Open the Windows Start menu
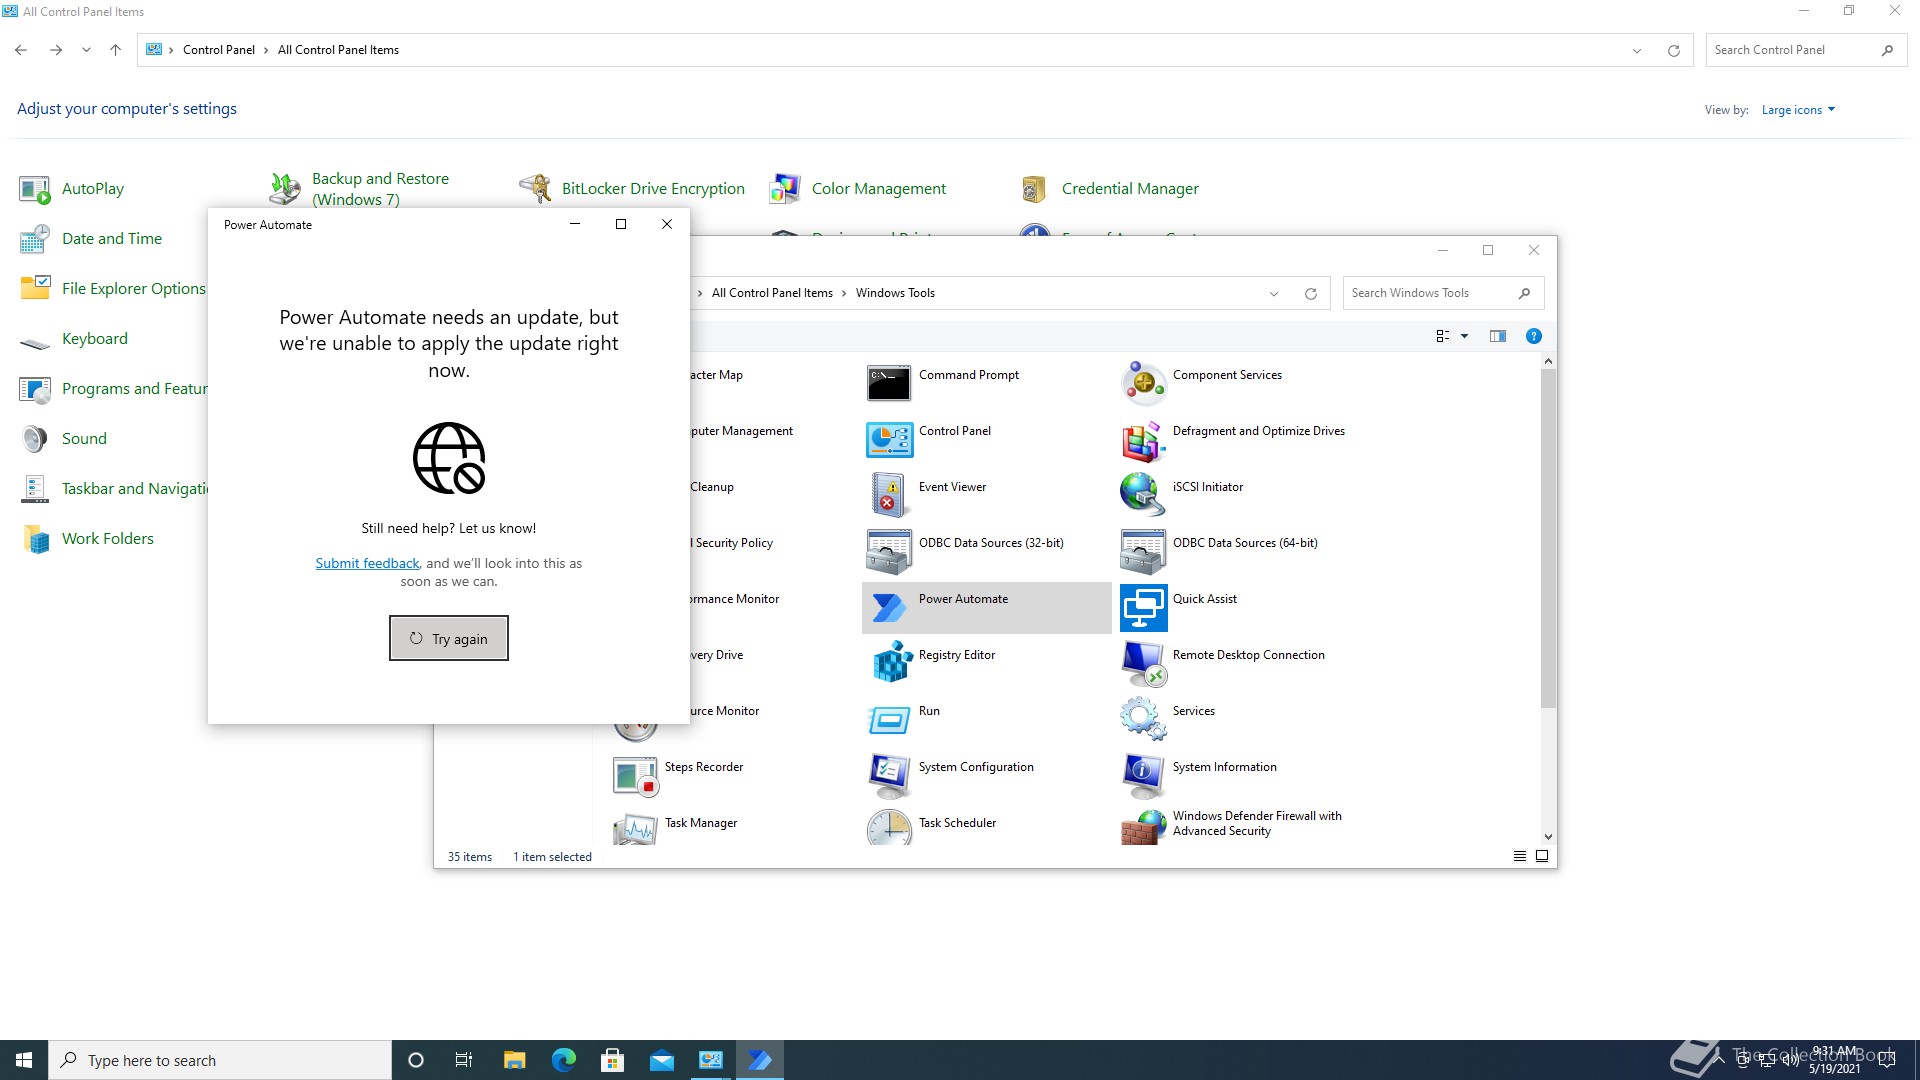1920x1080 pixels. coord(24,1060)
